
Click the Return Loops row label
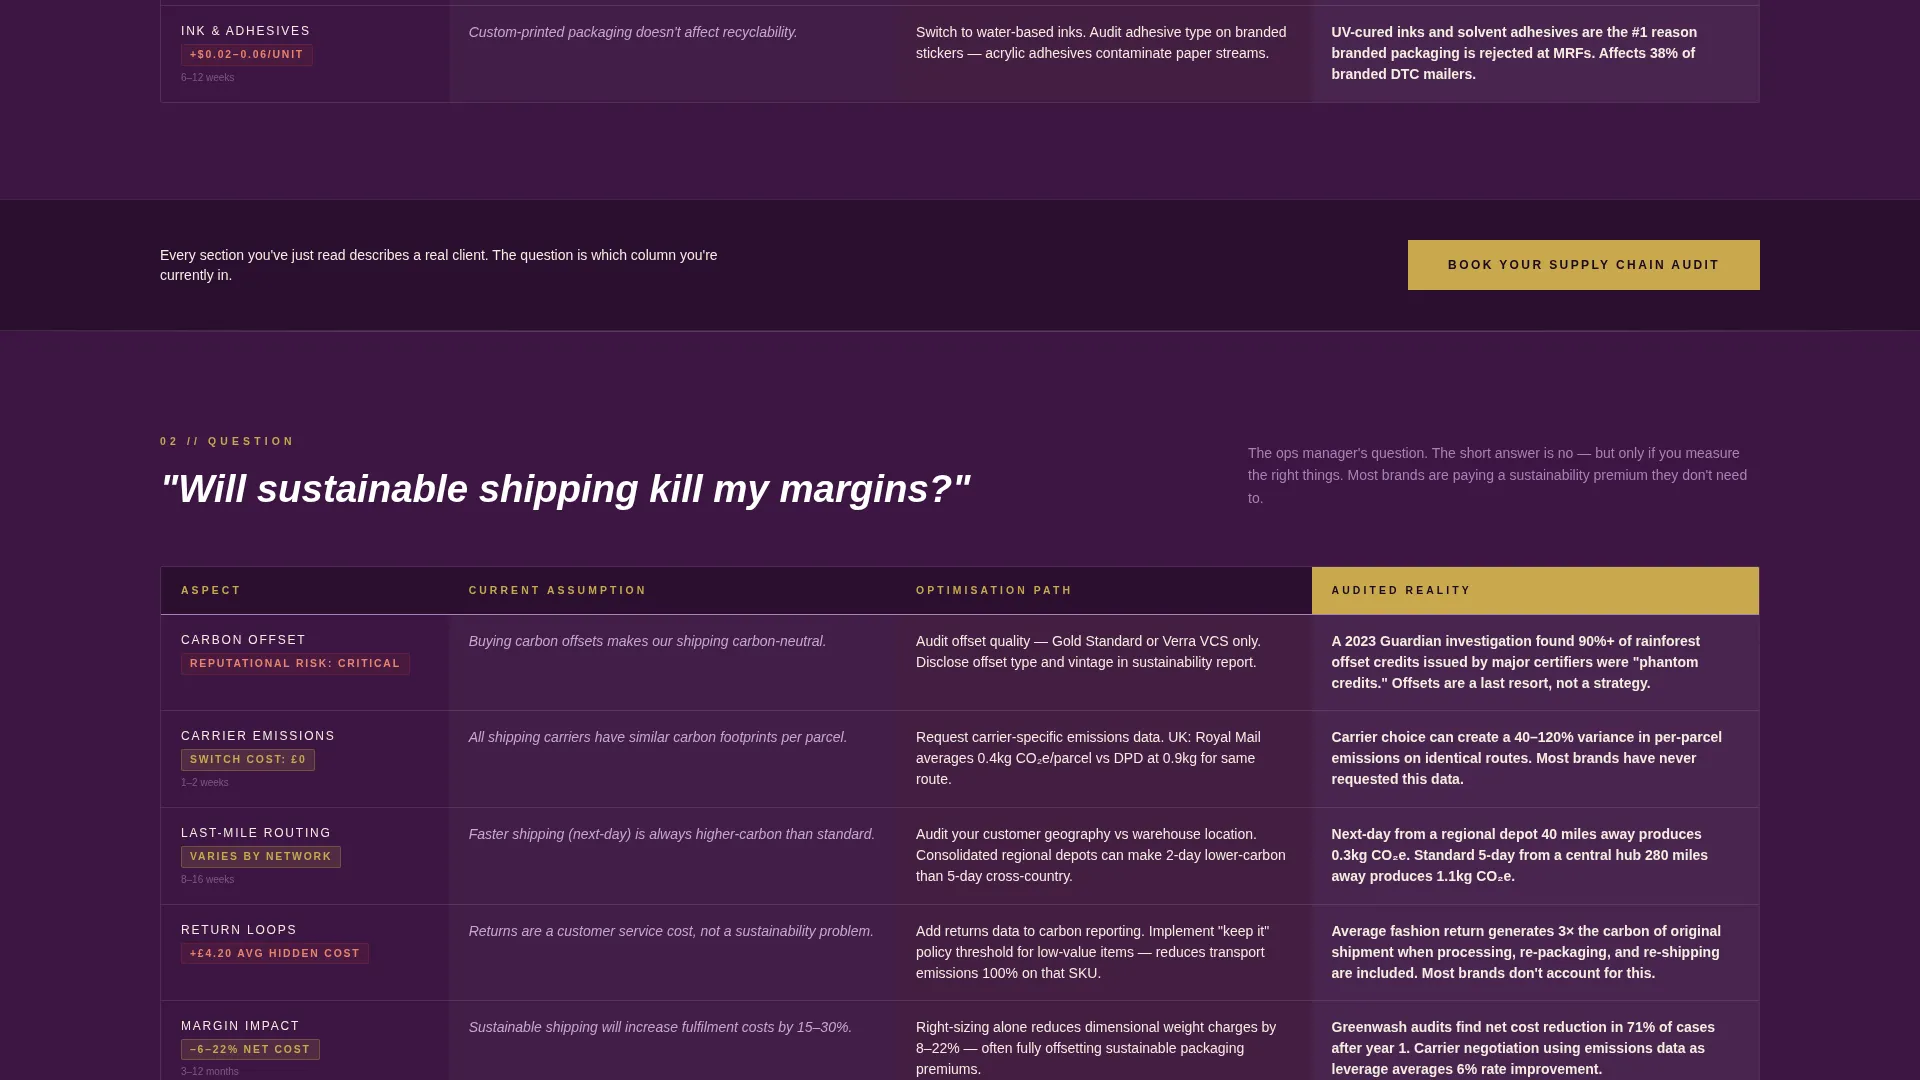click(x=239, y=930)
